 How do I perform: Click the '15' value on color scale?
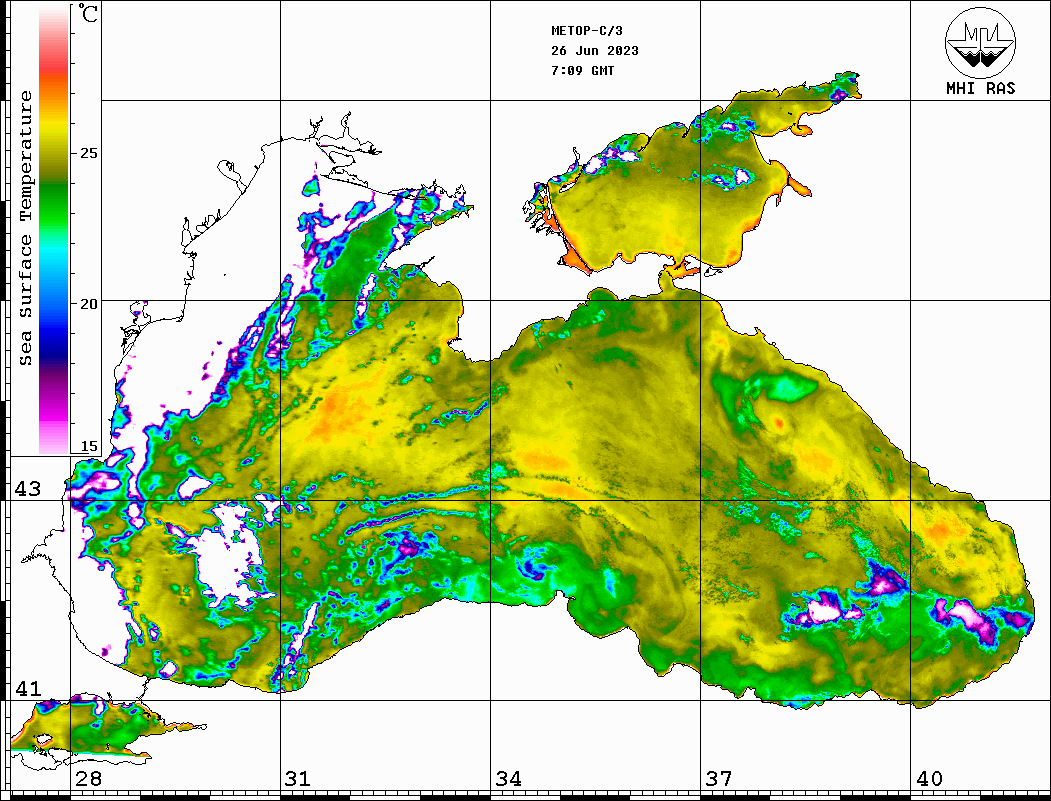point(88,446)
